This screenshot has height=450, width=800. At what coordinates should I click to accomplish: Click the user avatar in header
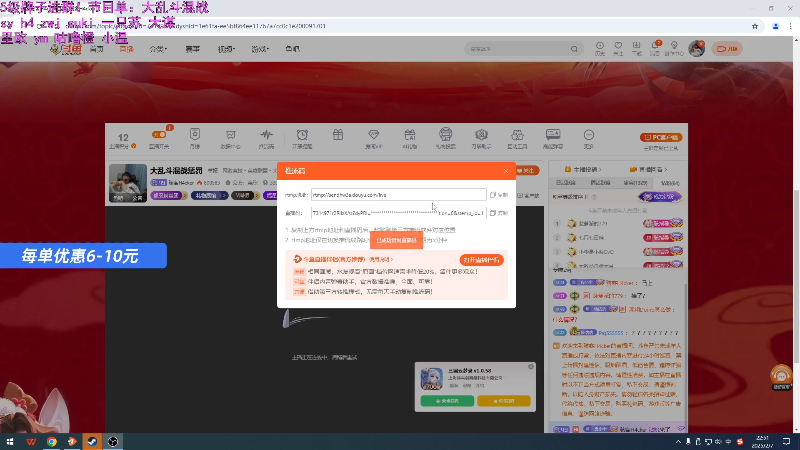pos(696,48)
